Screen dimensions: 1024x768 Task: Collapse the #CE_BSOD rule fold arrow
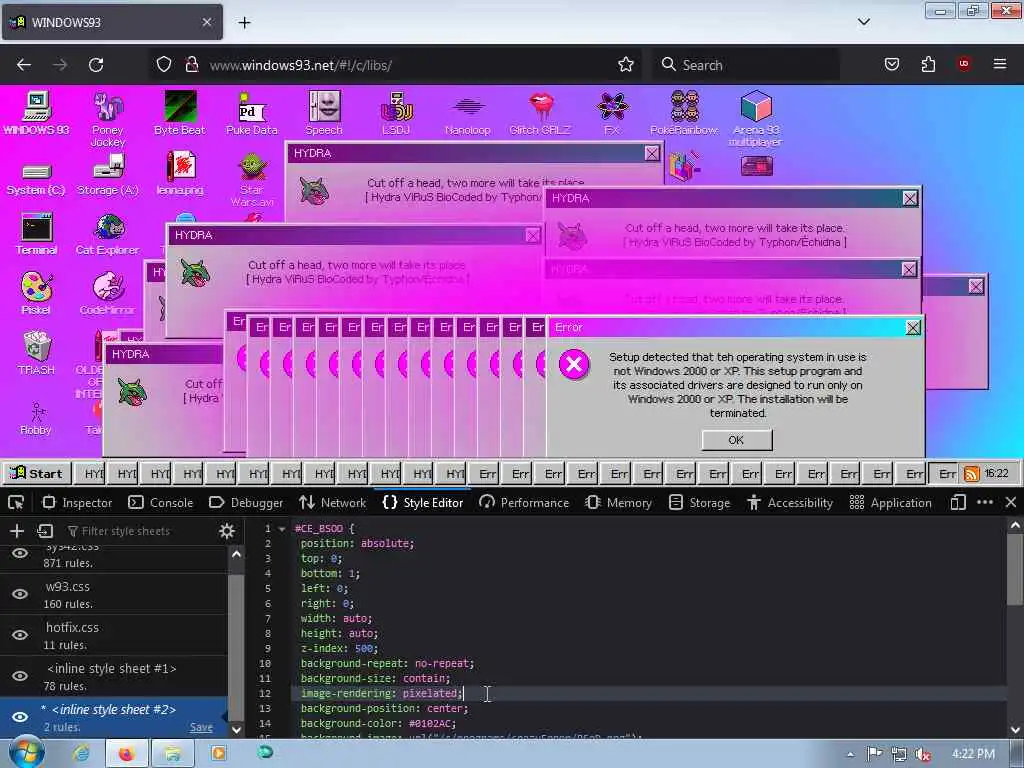282,528
